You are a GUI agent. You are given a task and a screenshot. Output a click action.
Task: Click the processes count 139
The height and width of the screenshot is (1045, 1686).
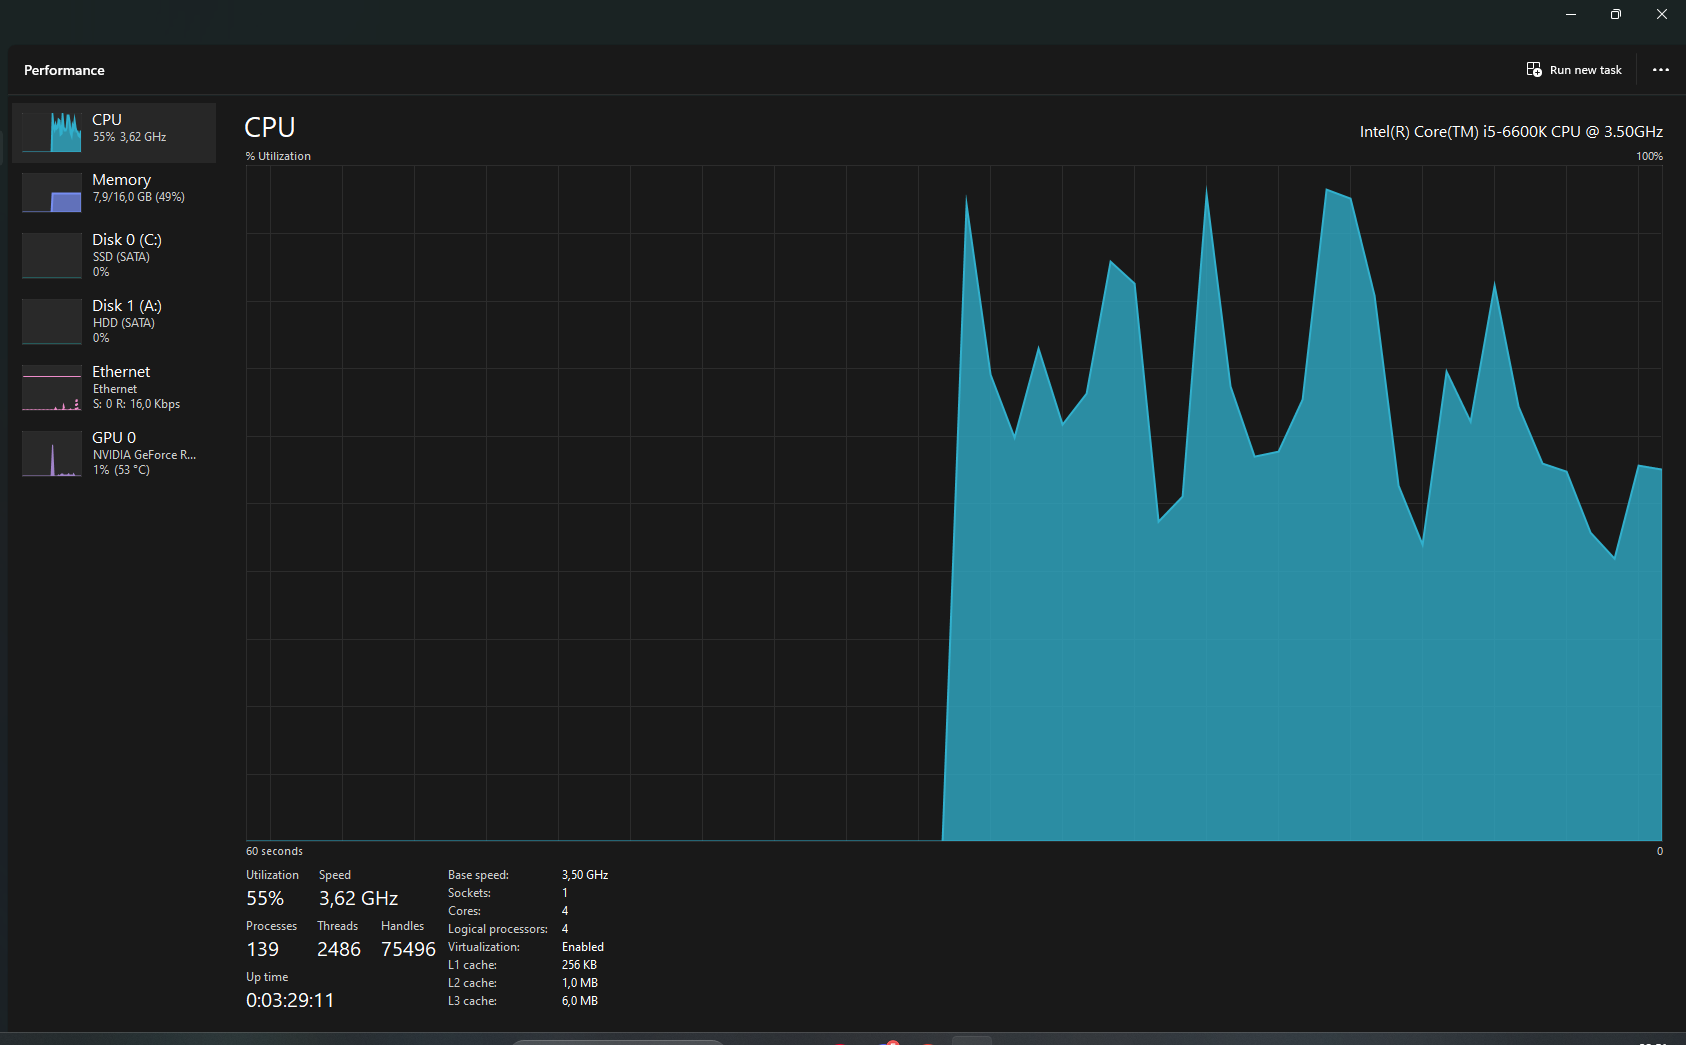[x=262, y=949]
